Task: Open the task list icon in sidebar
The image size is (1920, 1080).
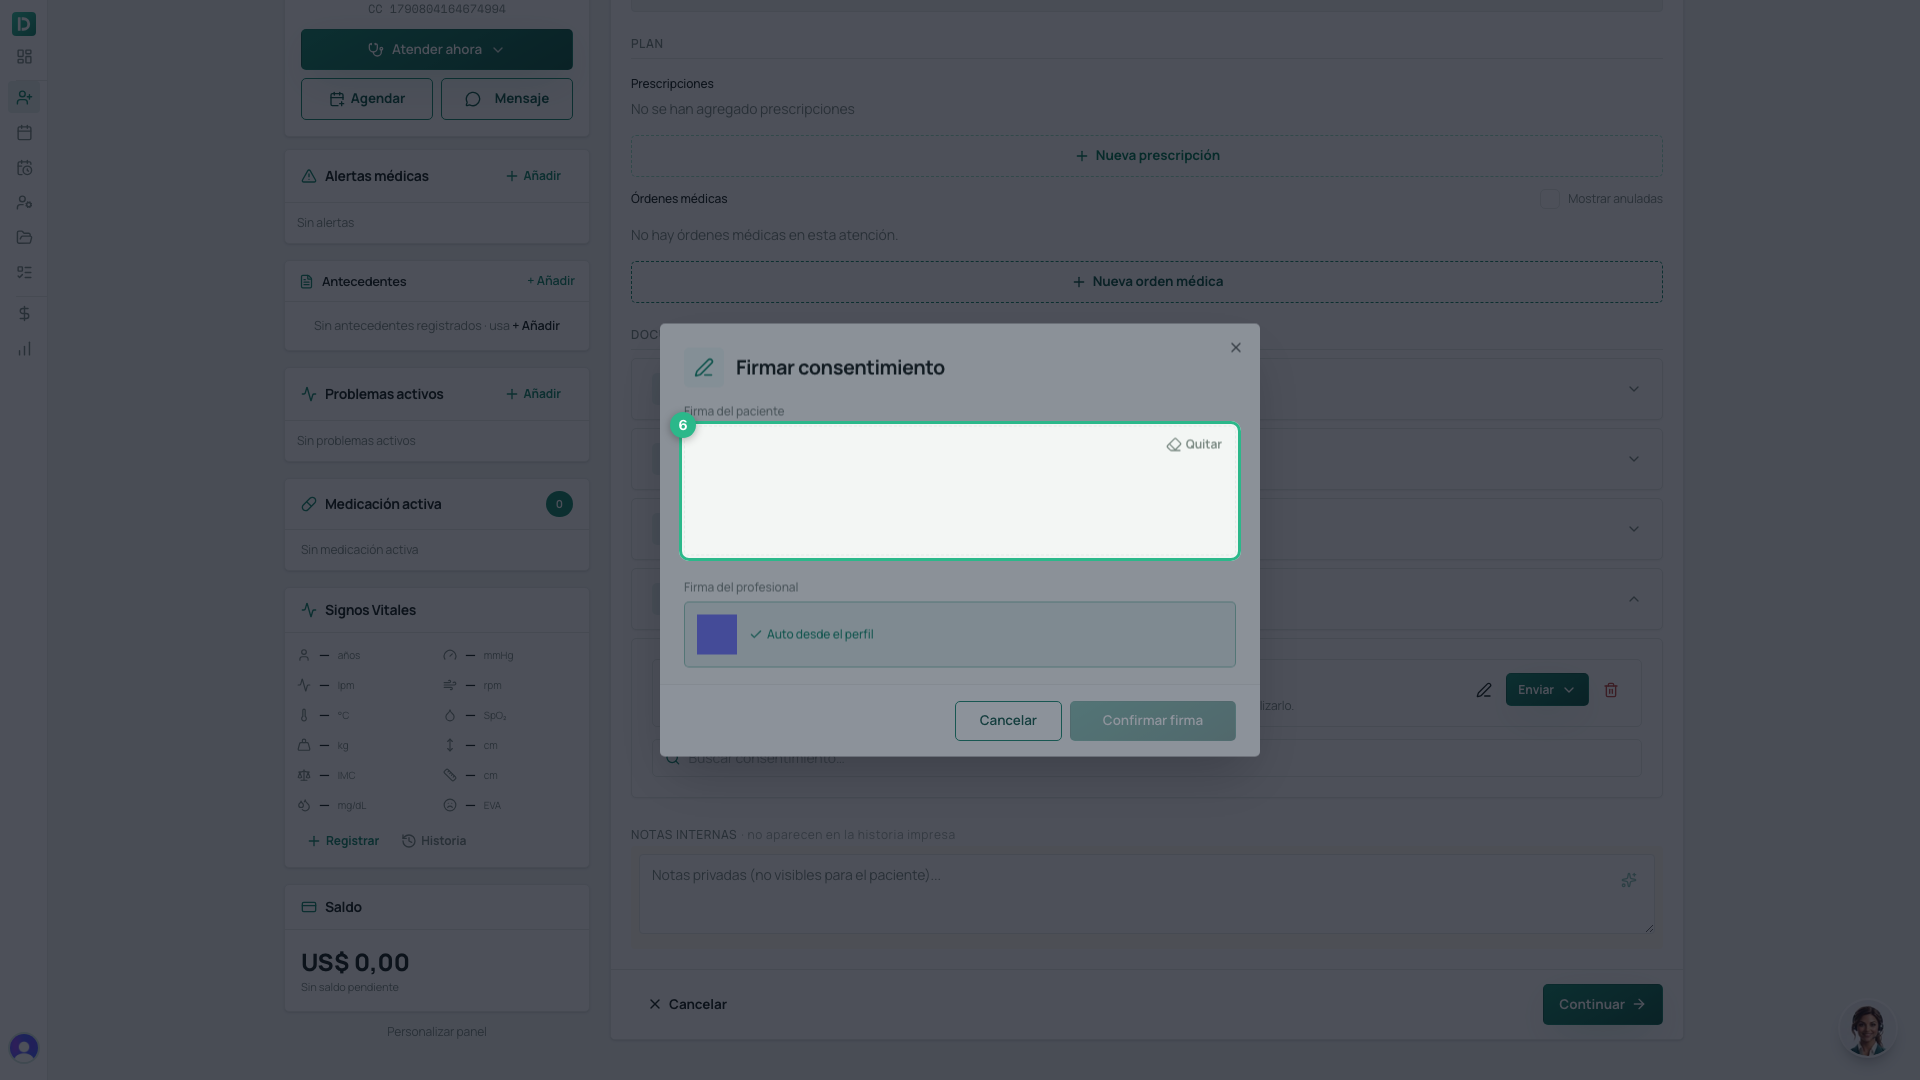Action: click(24, 273)
